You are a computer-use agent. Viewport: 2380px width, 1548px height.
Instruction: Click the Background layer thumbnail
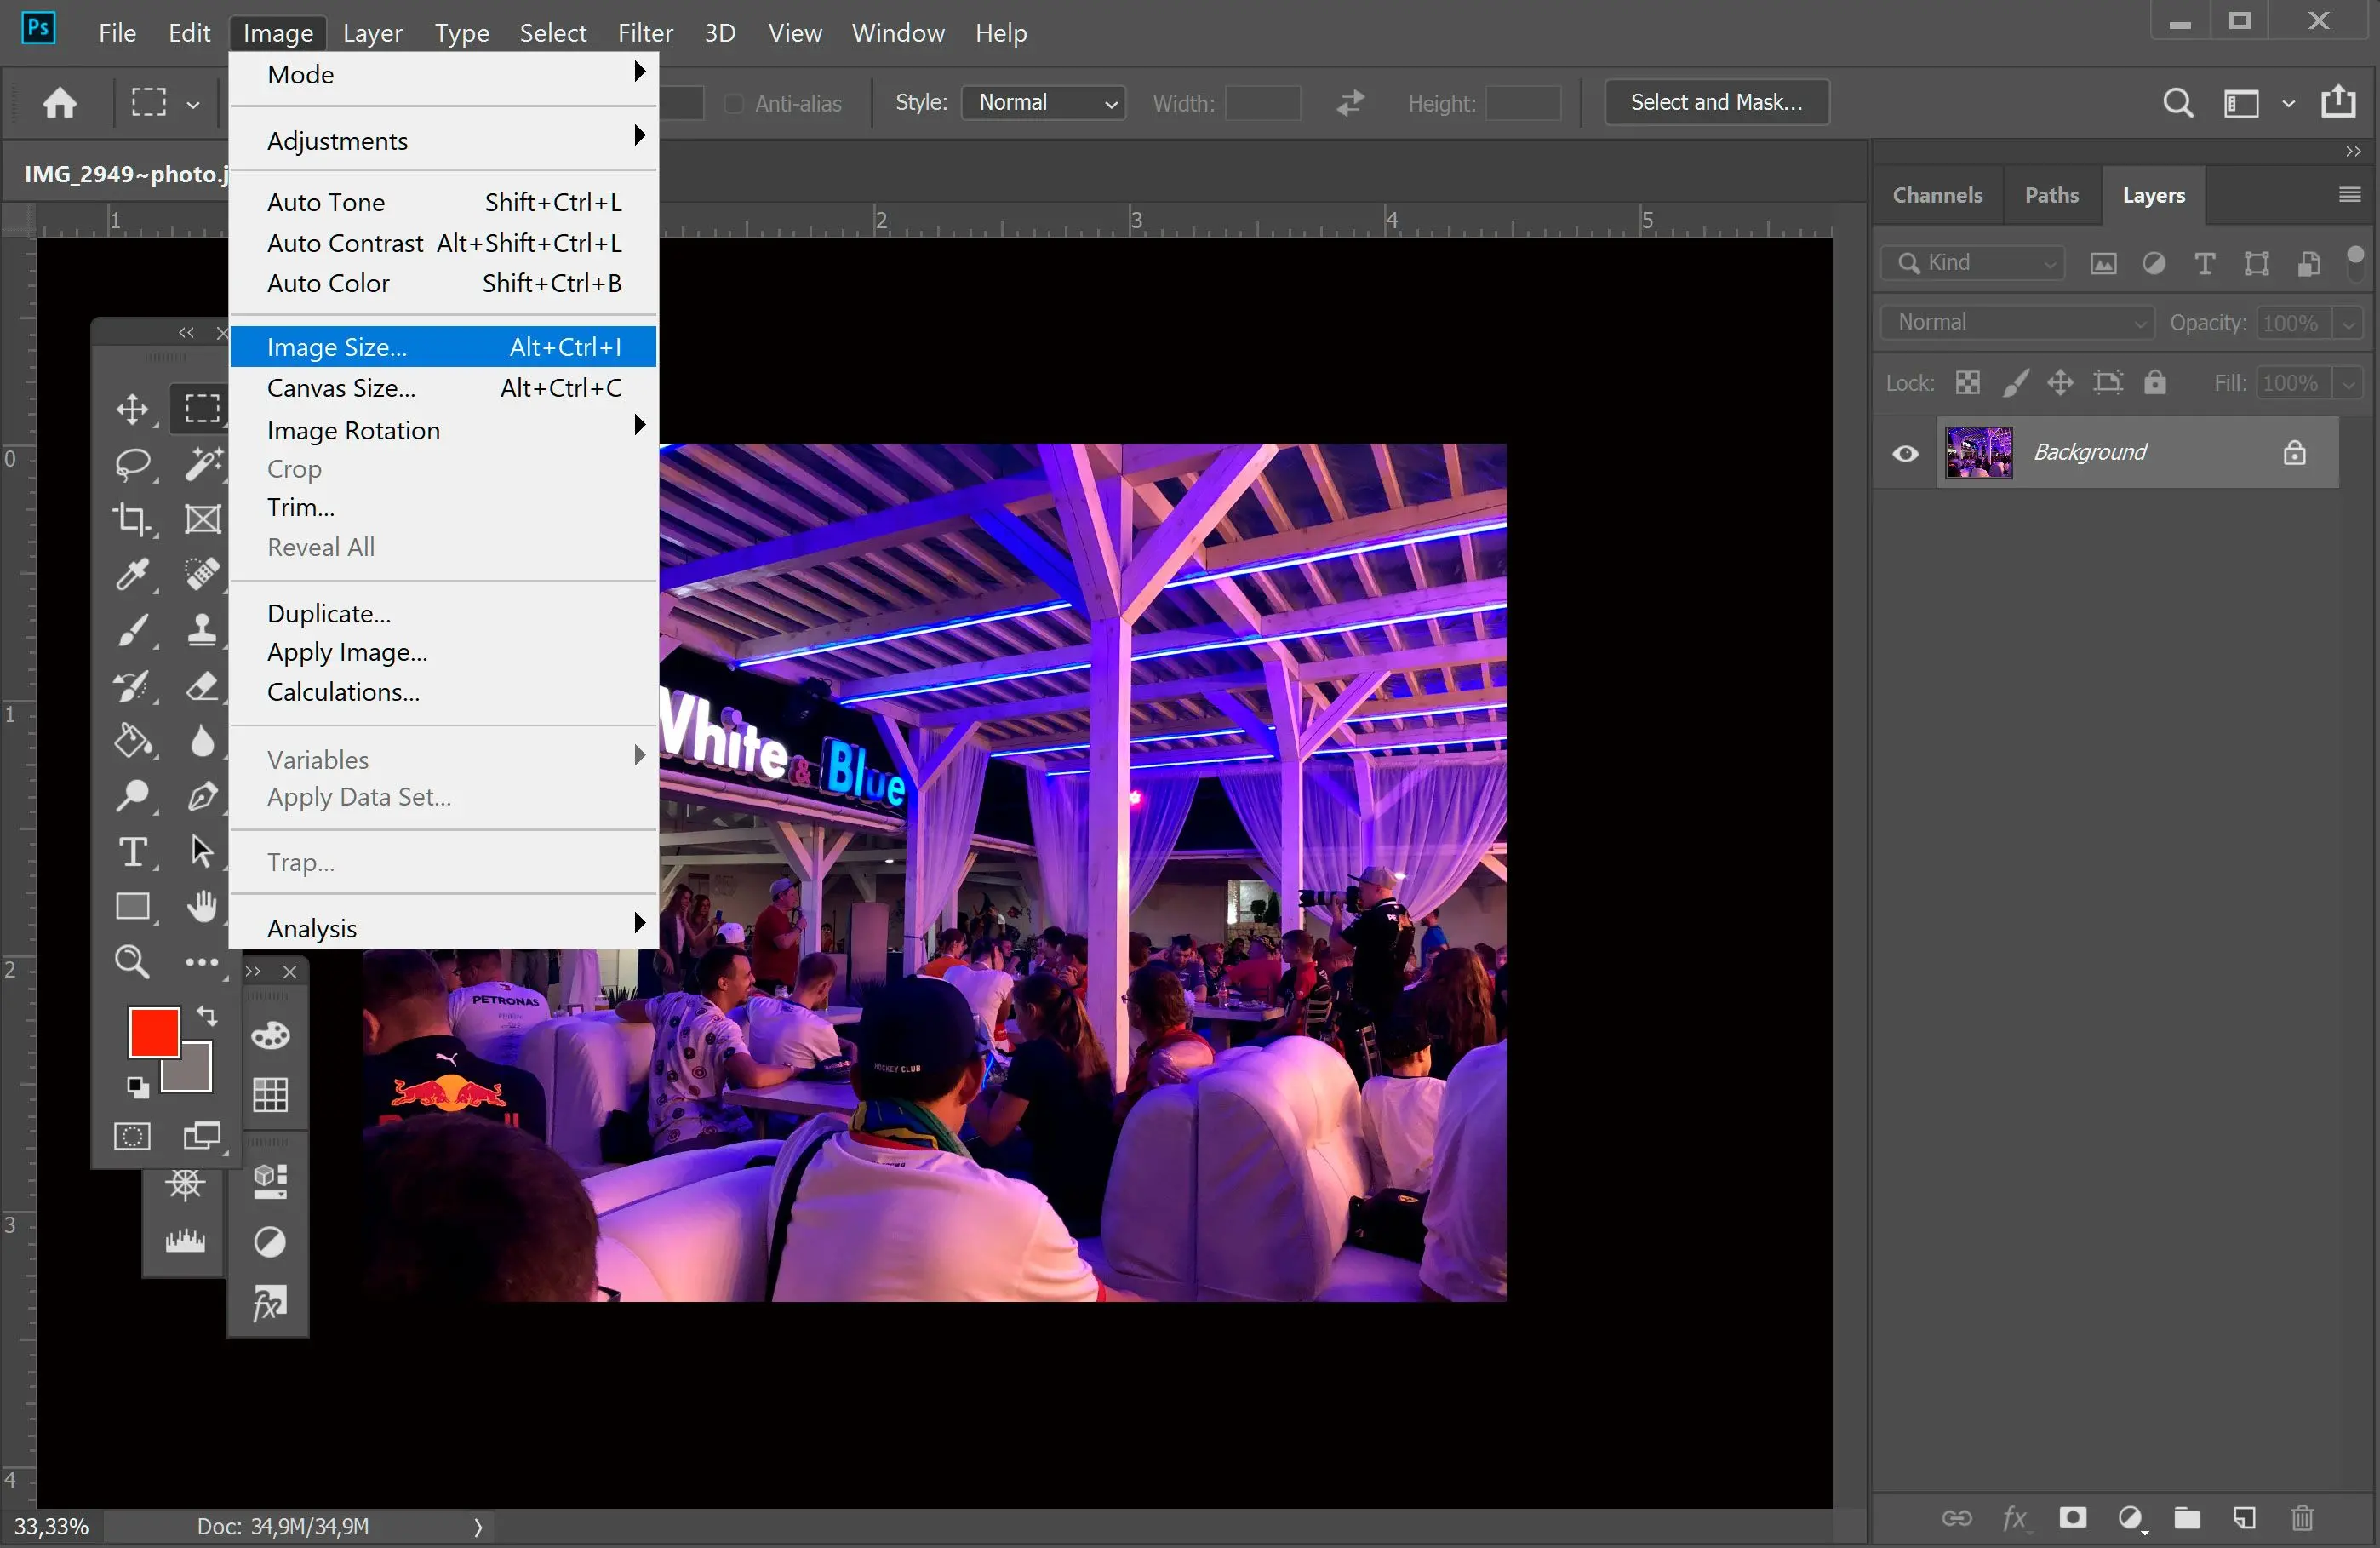1977,453
